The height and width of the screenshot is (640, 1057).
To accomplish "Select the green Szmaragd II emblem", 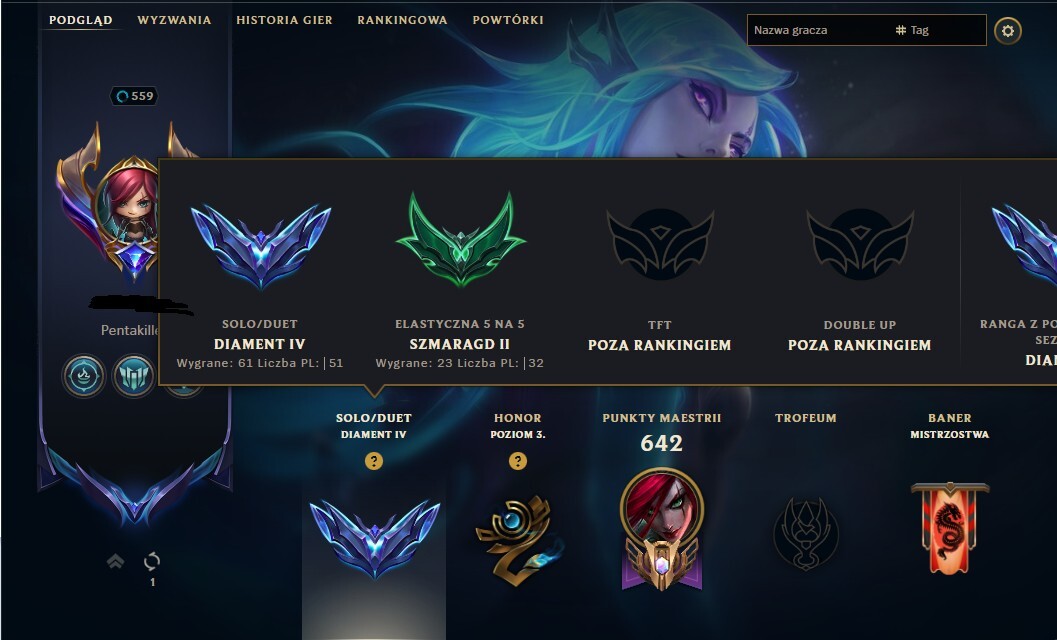I will coord(460,239).
